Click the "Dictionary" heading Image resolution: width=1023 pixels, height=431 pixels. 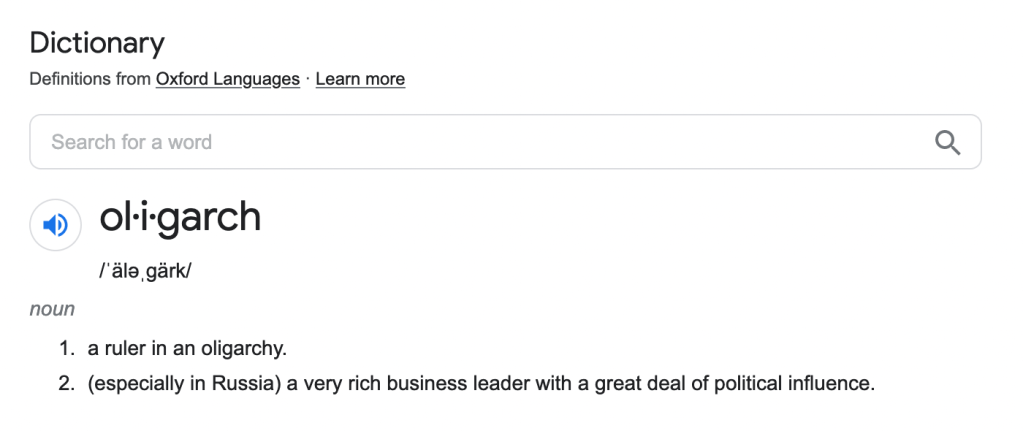97,43
